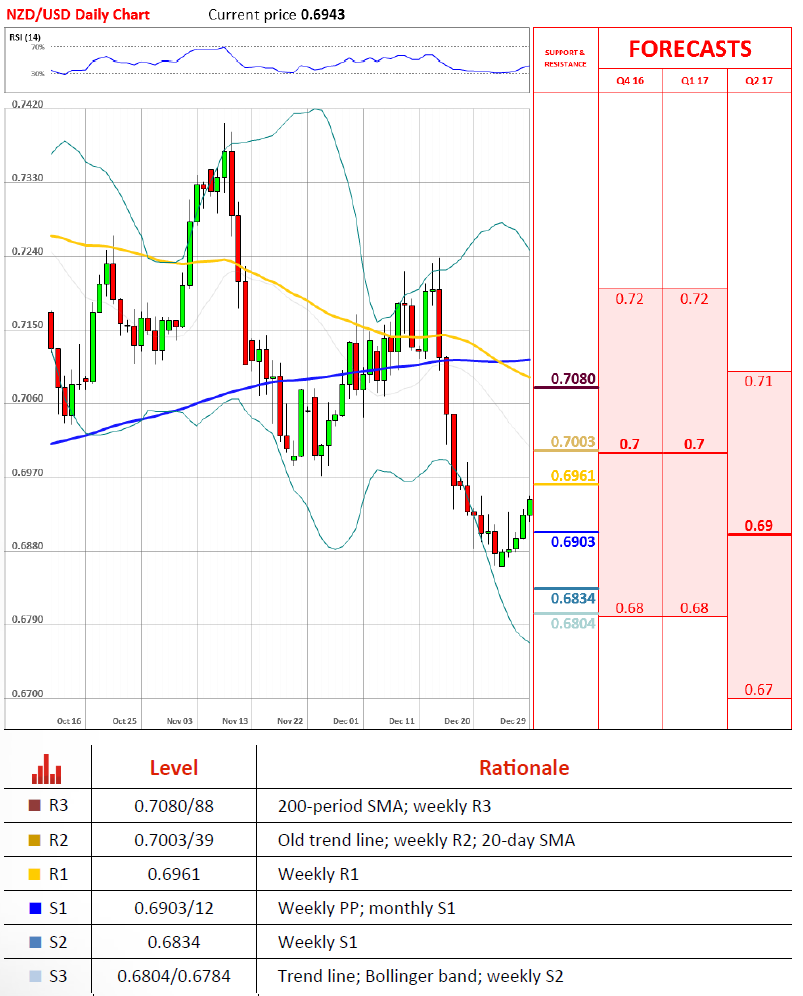Click the 0.6834 support level label
The height and width of the screenshot is (996, 803).
pos(573,598)
